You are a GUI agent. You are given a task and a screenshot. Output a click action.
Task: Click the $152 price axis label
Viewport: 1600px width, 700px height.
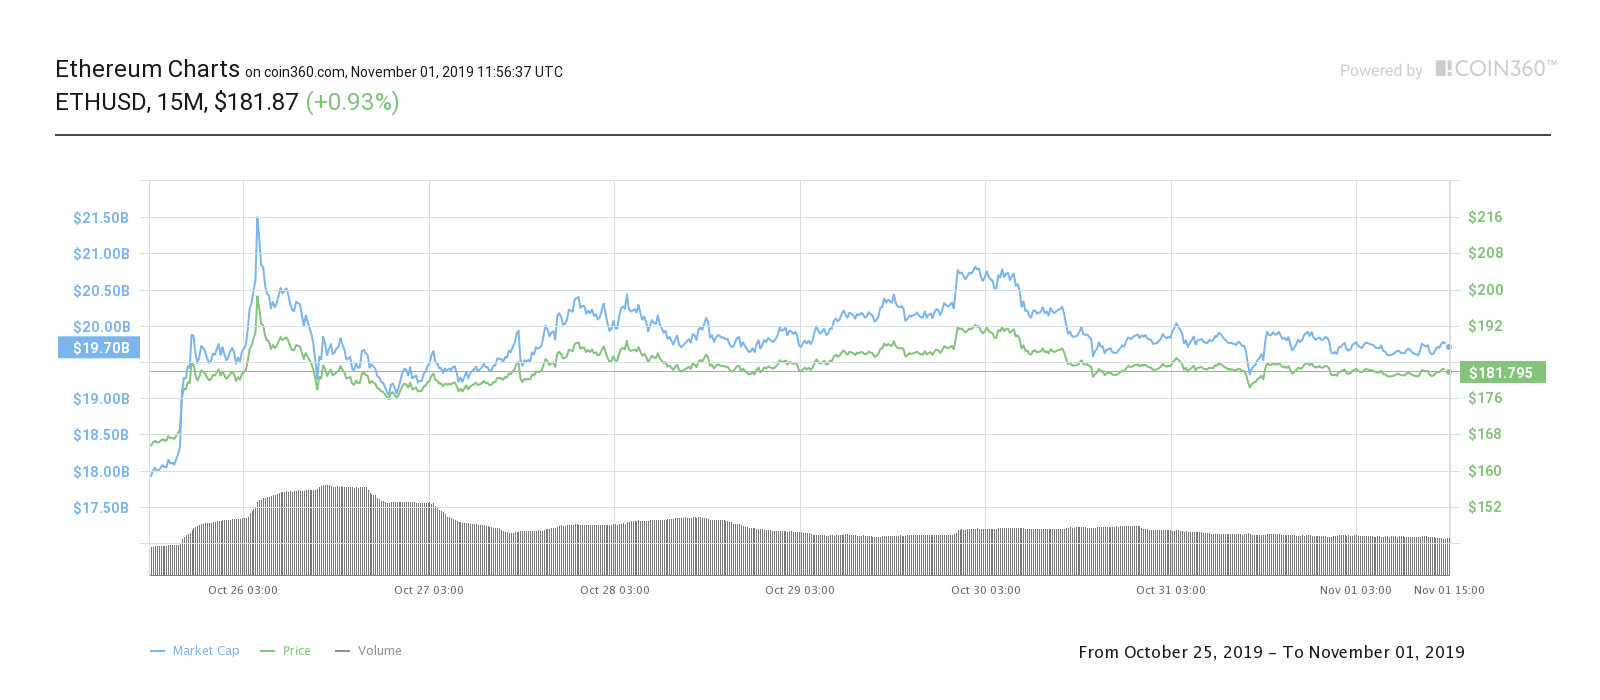[1485, 507]
